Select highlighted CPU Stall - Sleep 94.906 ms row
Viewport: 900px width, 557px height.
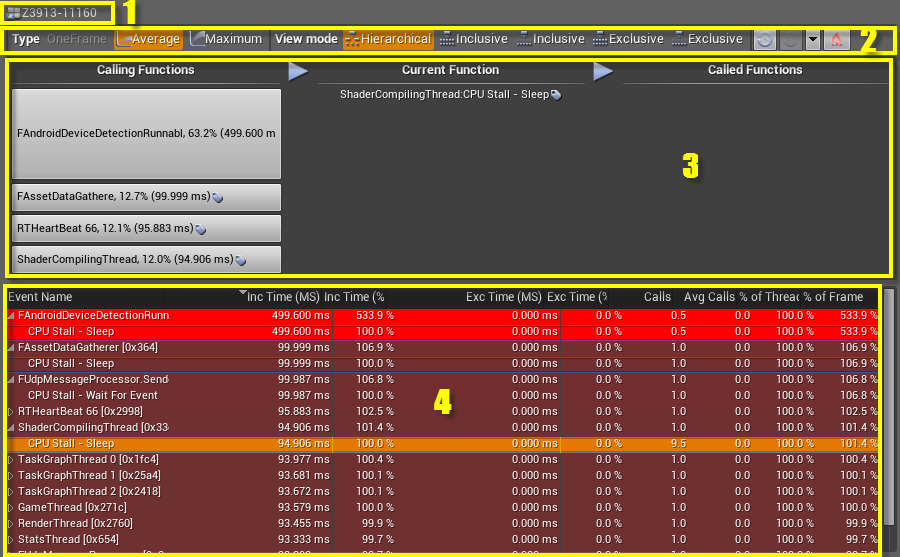tap(443, 444)
